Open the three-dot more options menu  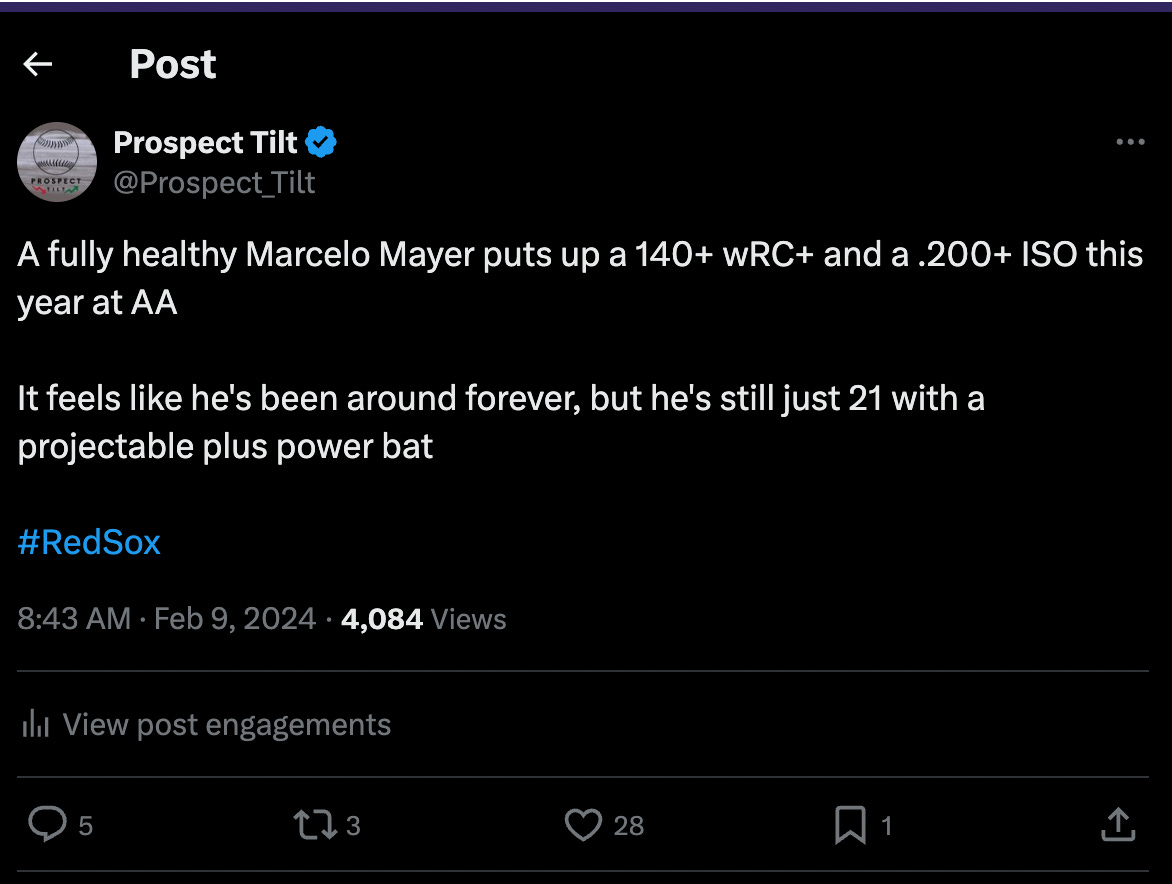click(1129, 143)
